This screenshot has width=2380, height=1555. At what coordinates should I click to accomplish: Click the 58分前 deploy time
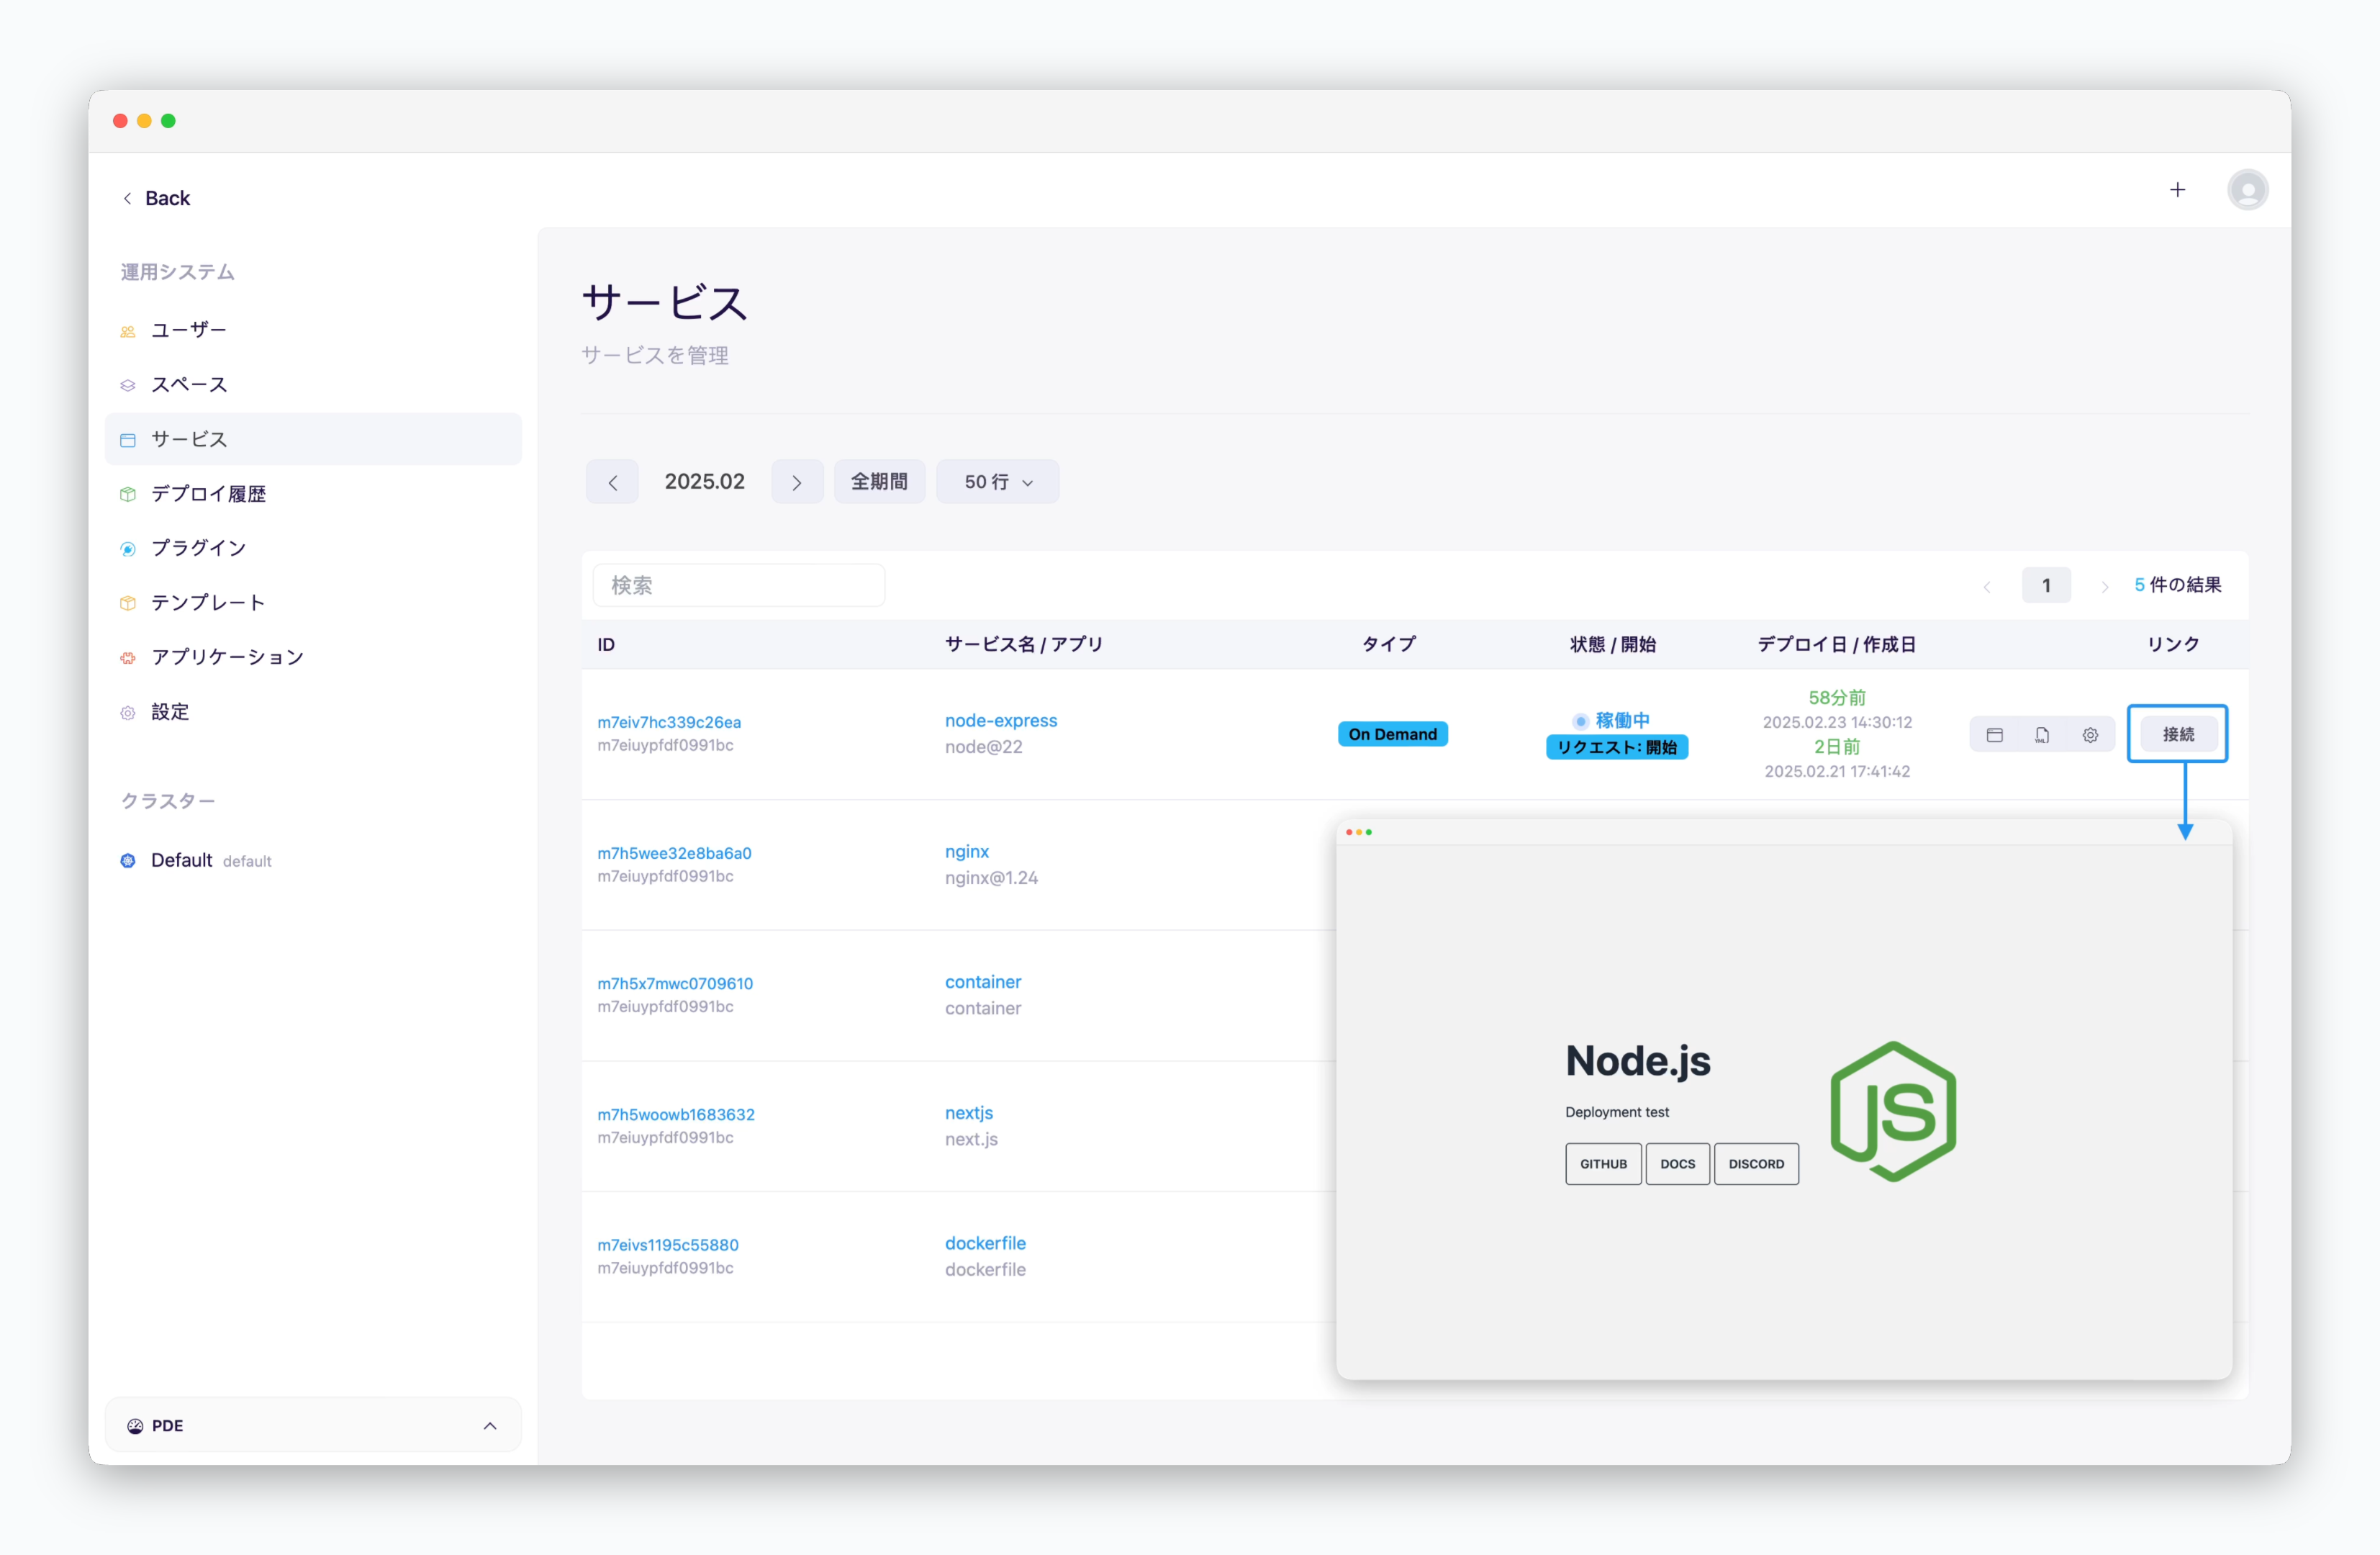click(x=1837, y=698)
